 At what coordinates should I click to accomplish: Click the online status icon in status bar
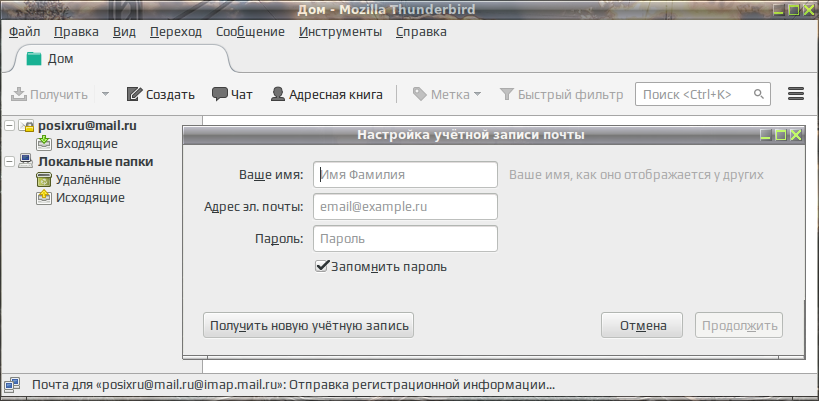click(13, 385)
